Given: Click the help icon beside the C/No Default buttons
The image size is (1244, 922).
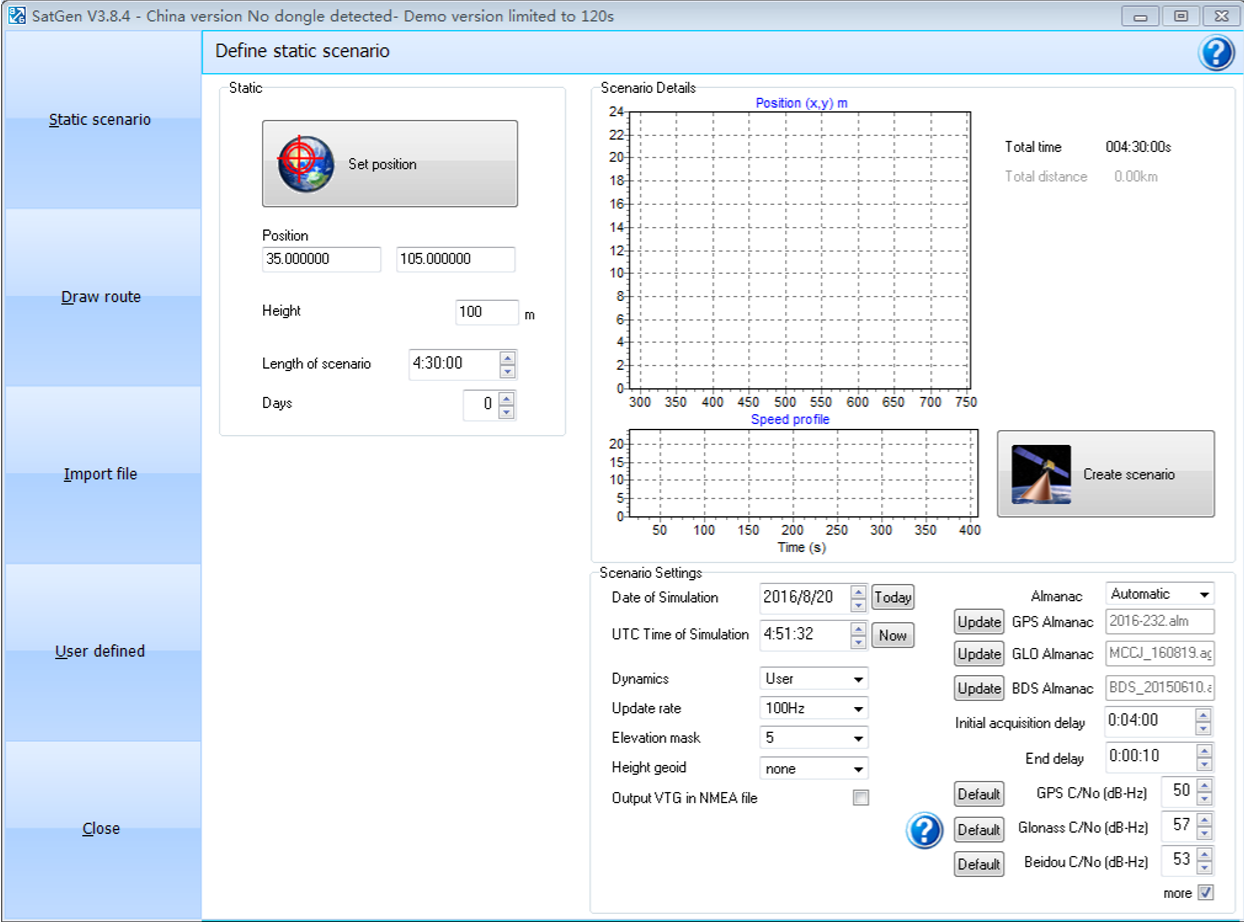Looking at the screenshot, I should pos(925,830).
